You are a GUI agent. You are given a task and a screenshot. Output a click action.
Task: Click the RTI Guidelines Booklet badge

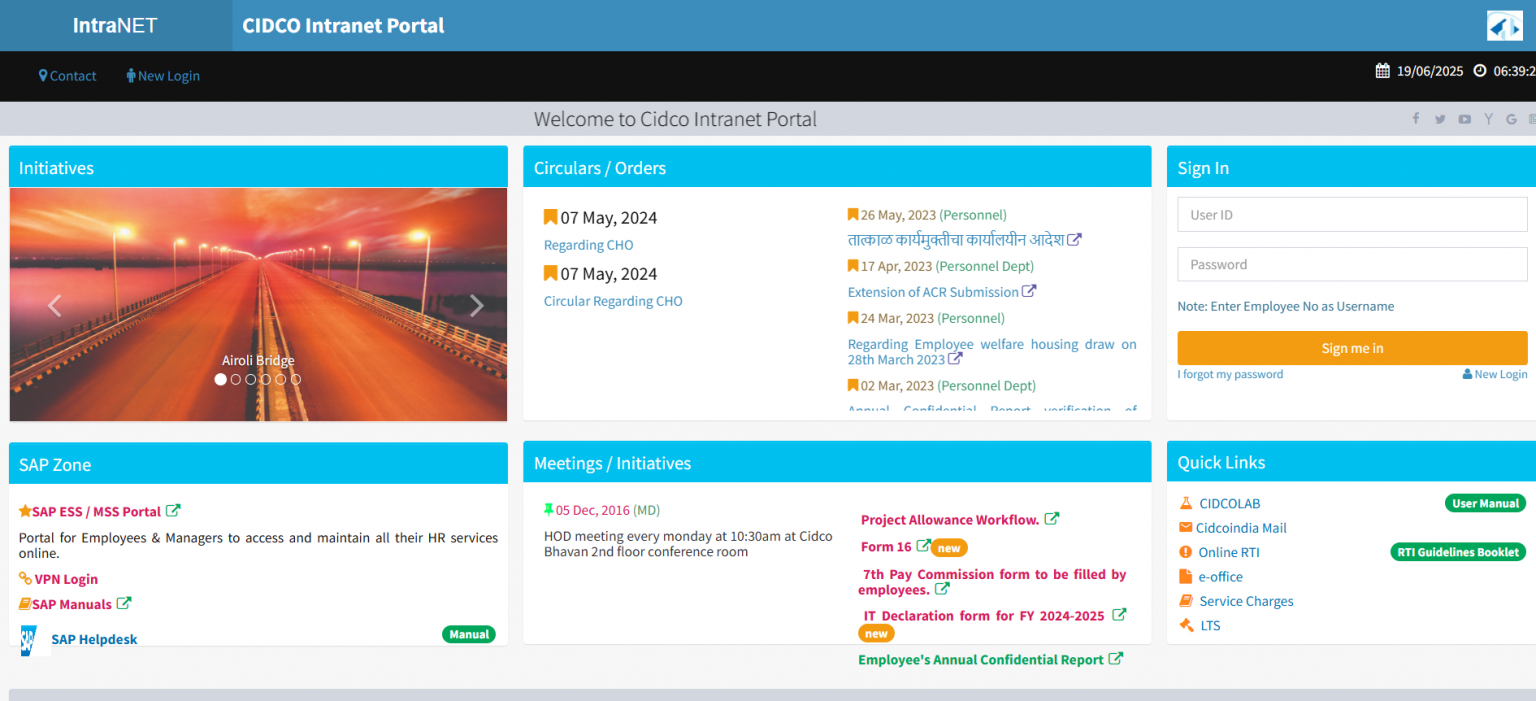point(1458,552)
